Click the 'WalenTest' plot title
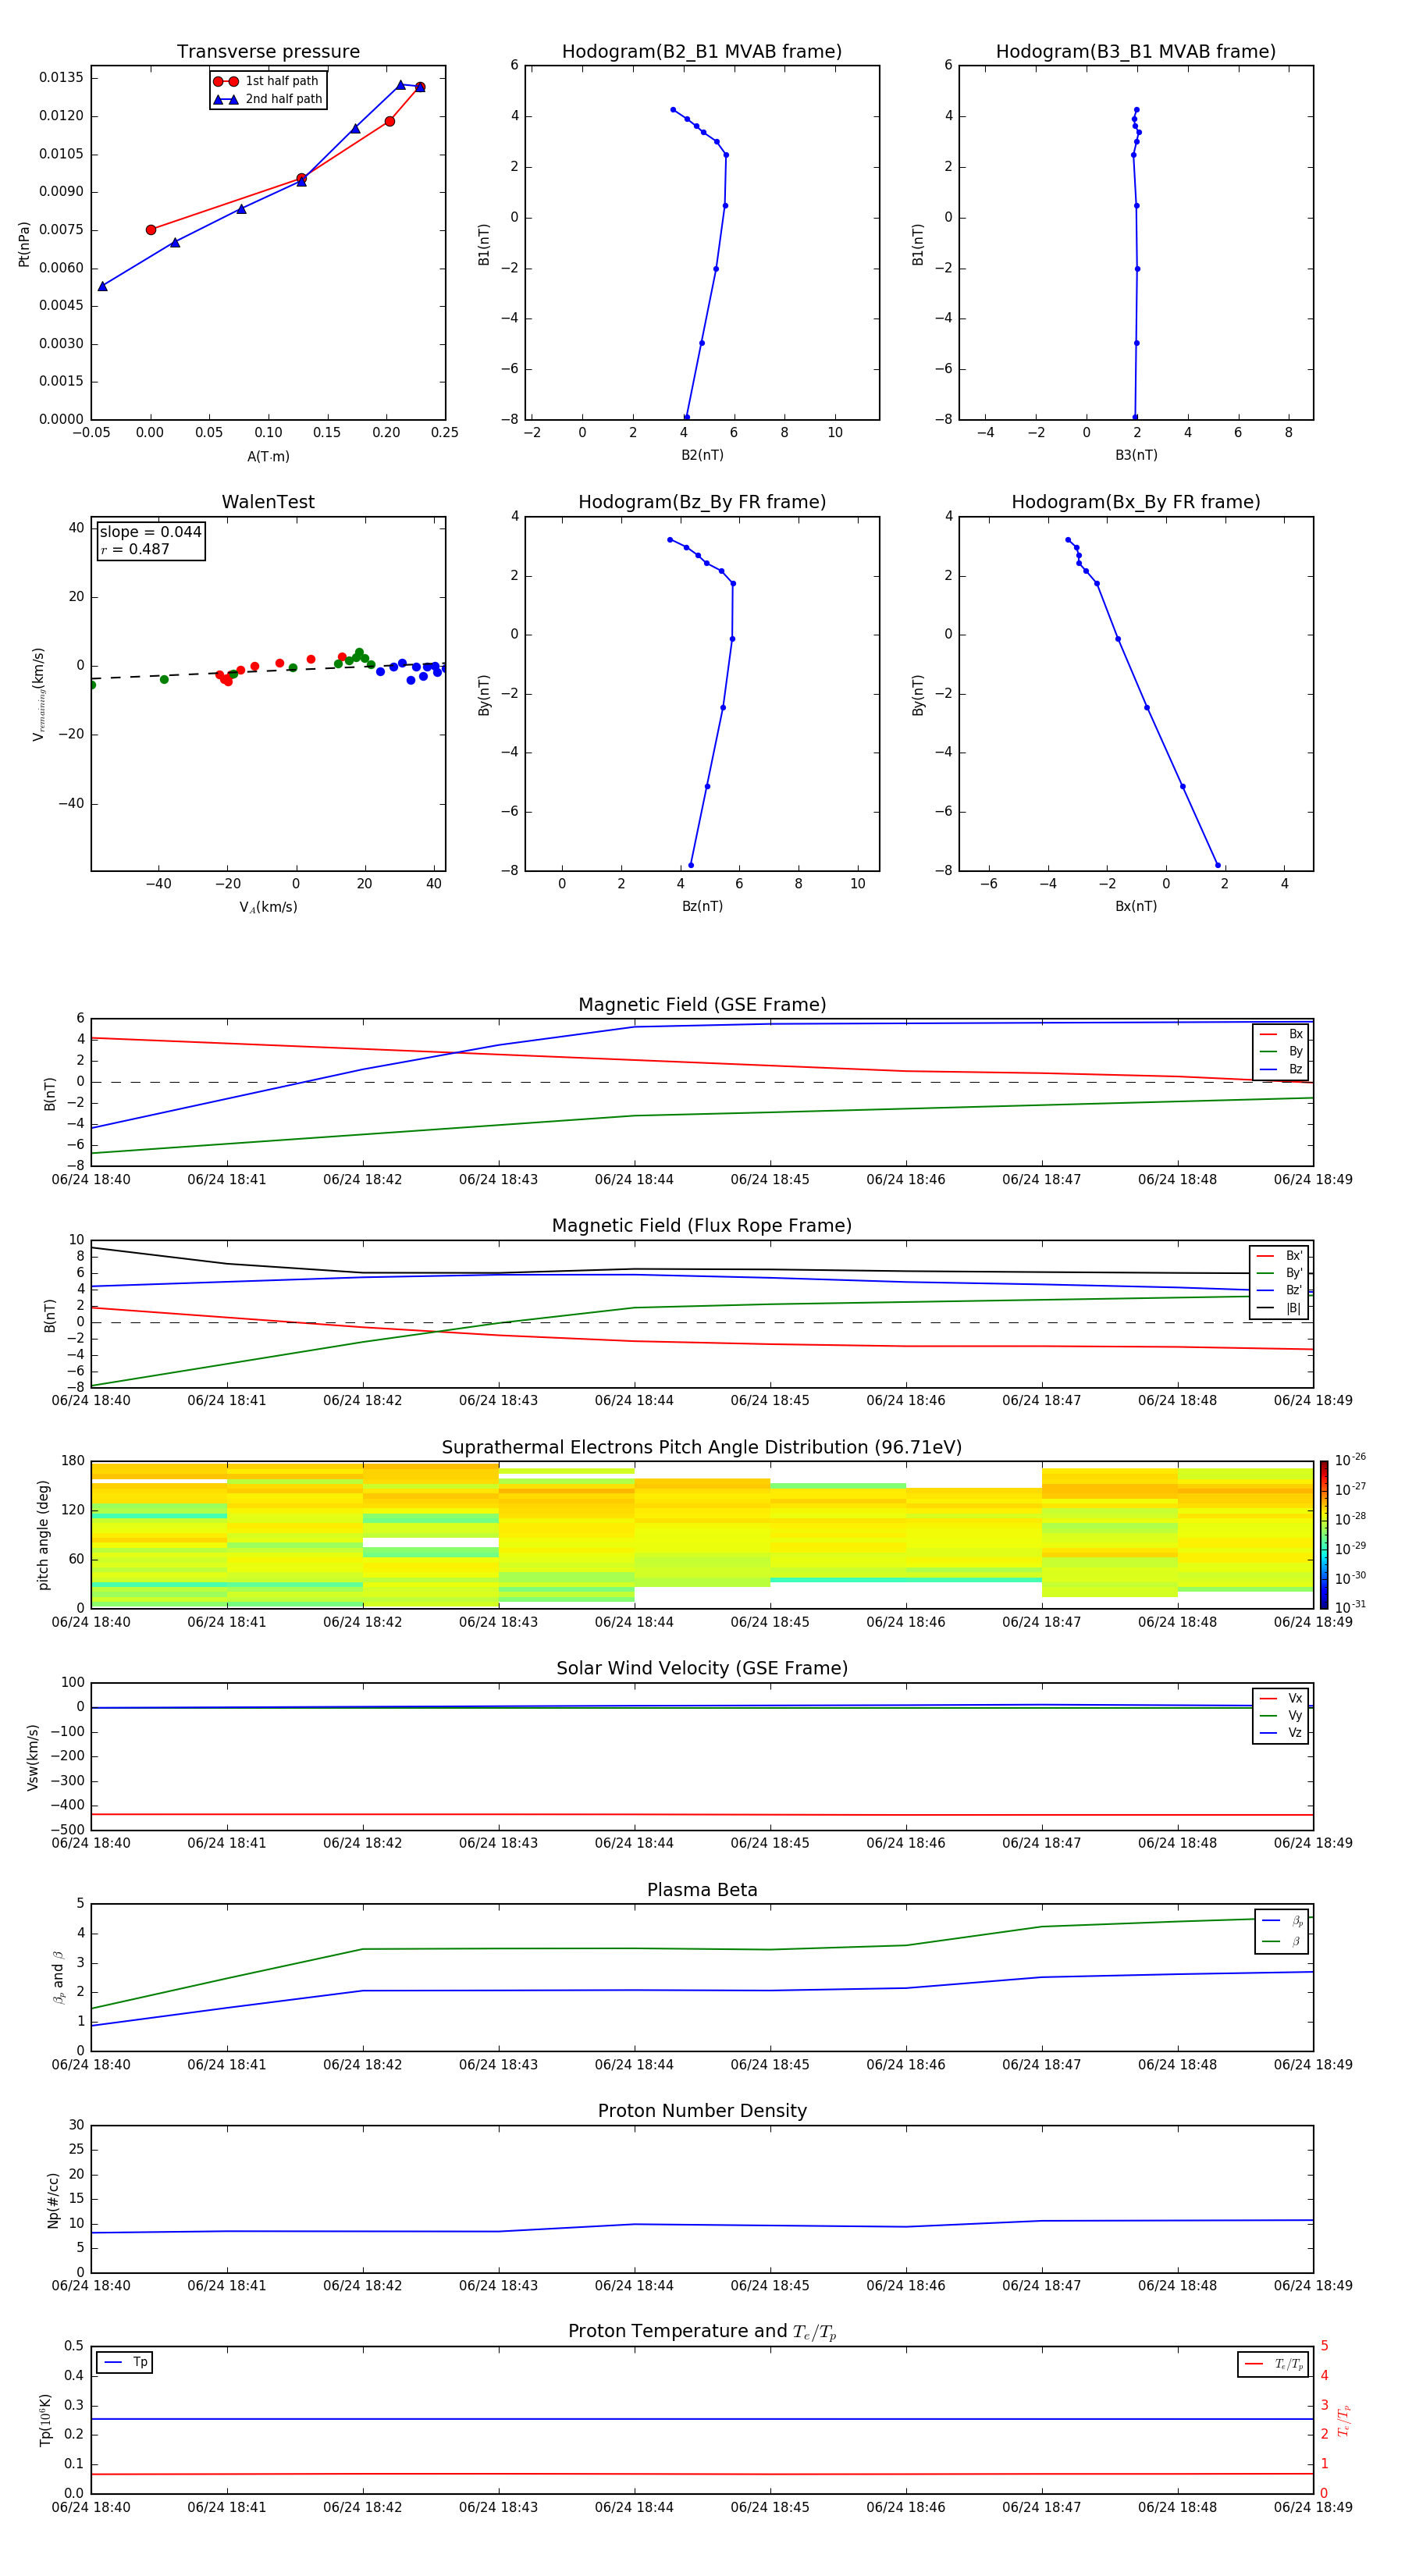Viewport: 1405px width, 2576px height. pos(268,502)
